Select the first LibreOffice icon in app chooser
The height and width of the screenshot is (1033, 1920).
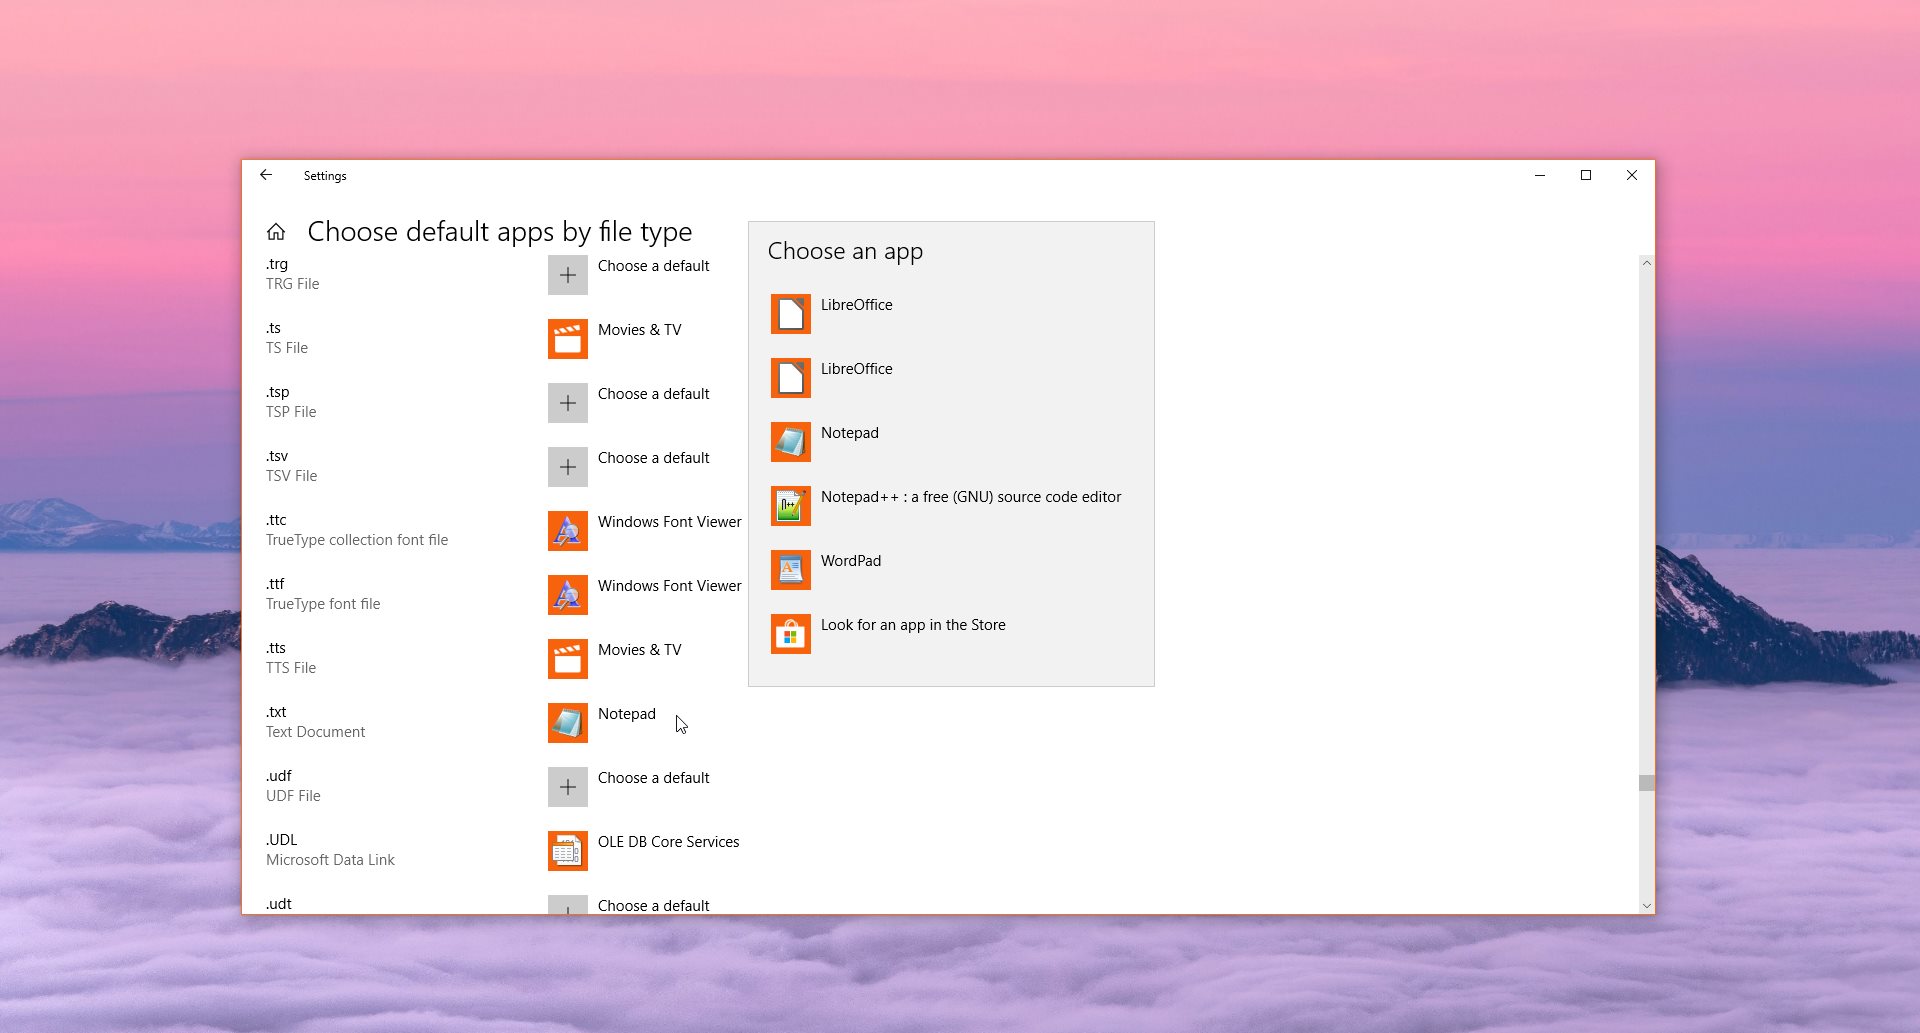790,314
